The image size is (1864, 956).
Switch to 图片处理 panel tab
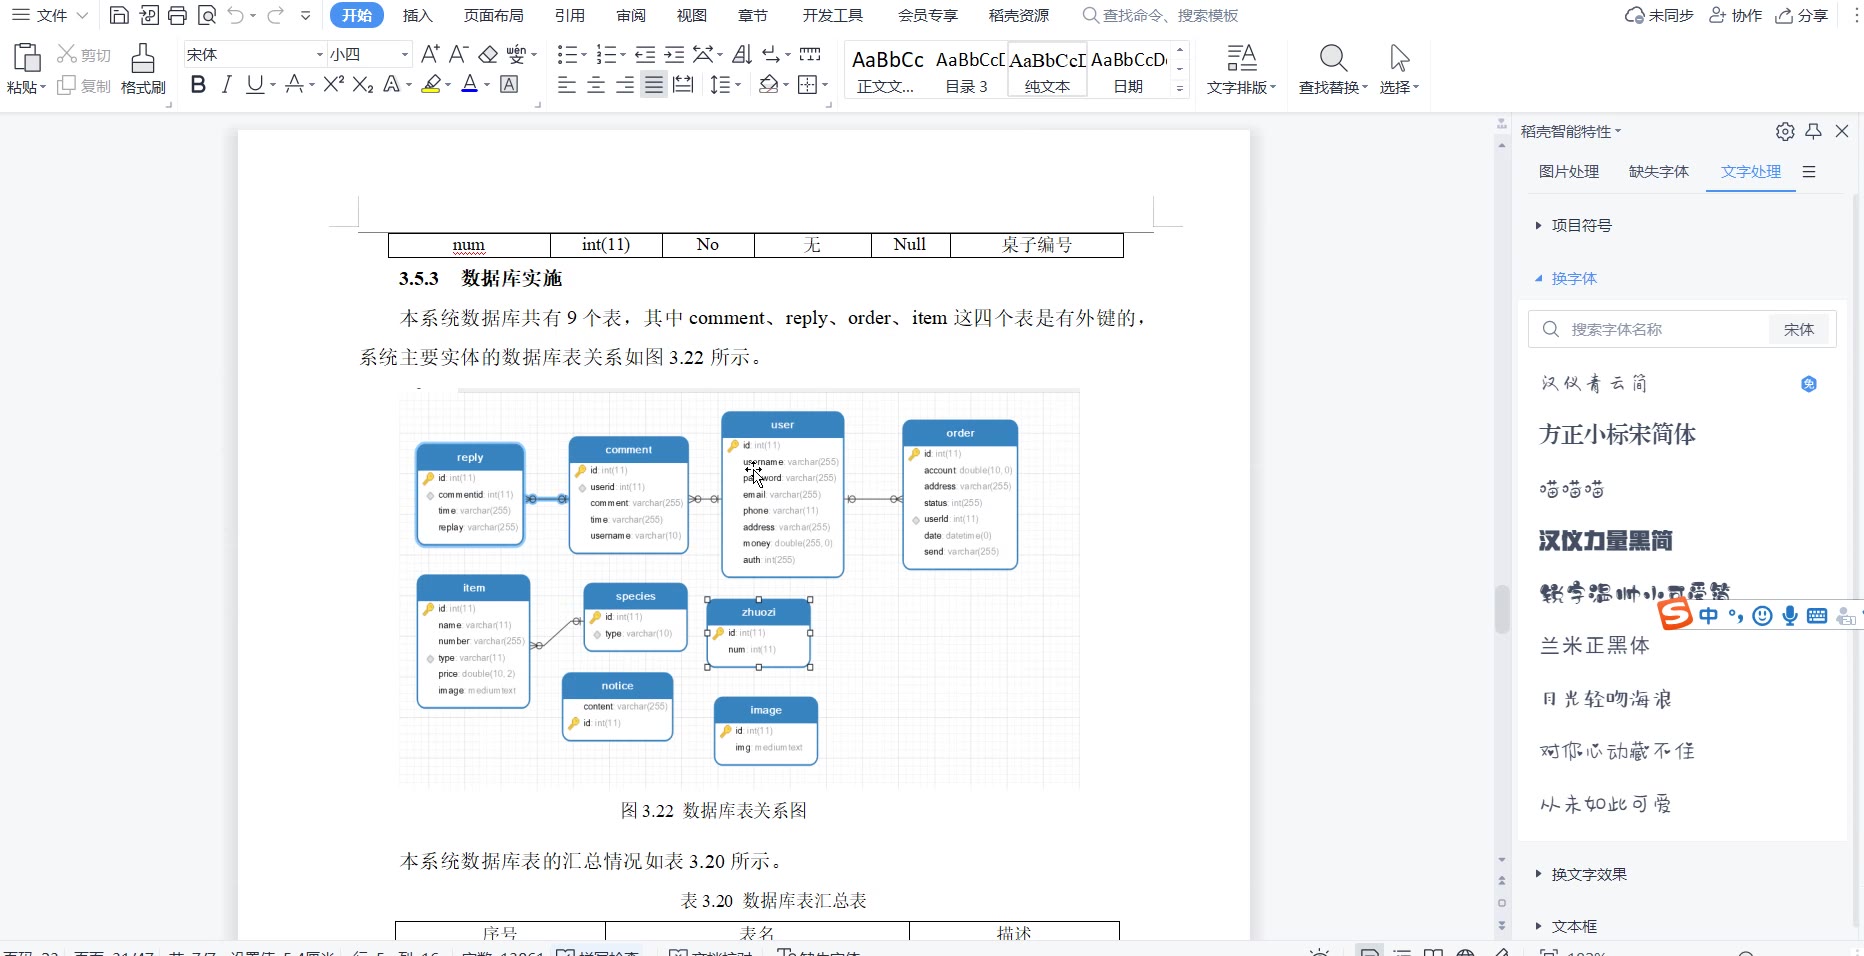[x=1569, y=171]
